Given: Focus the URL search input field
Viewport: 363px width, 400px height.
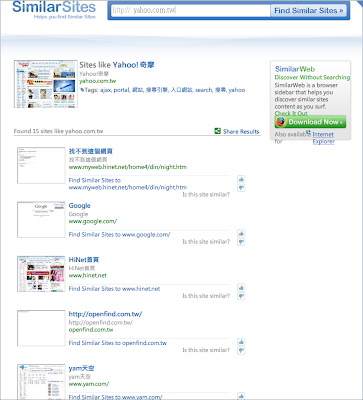Looking at the screenshot, I should (190, 11).
